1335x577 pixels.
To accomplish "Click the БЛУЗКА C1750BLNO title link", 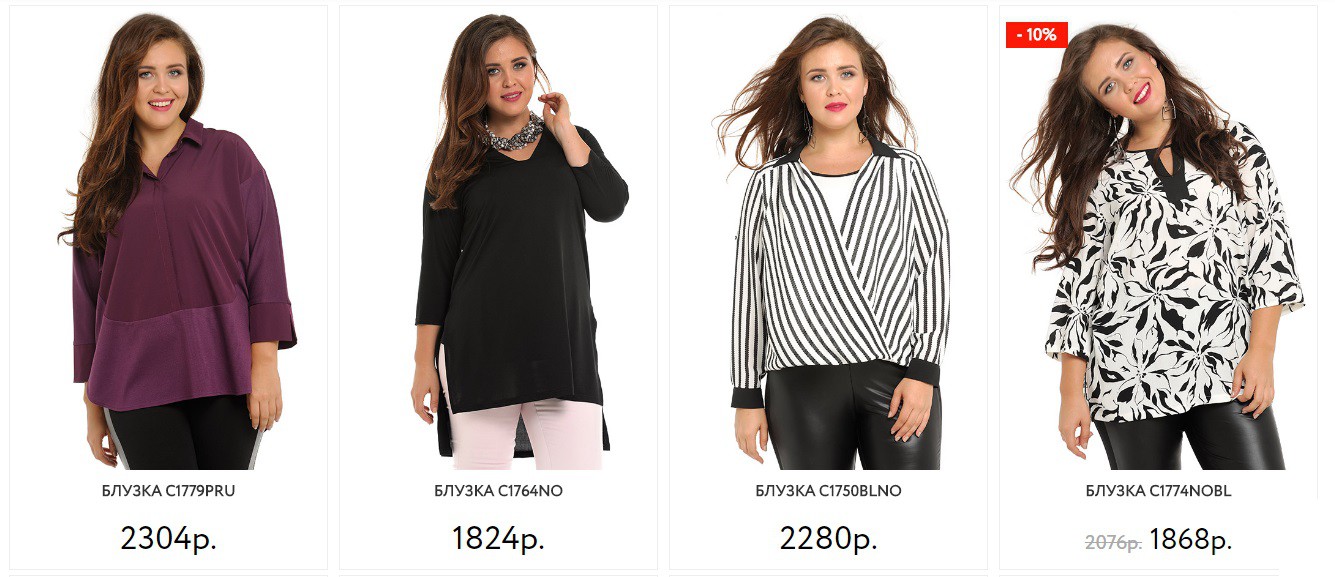I will 828,491.
